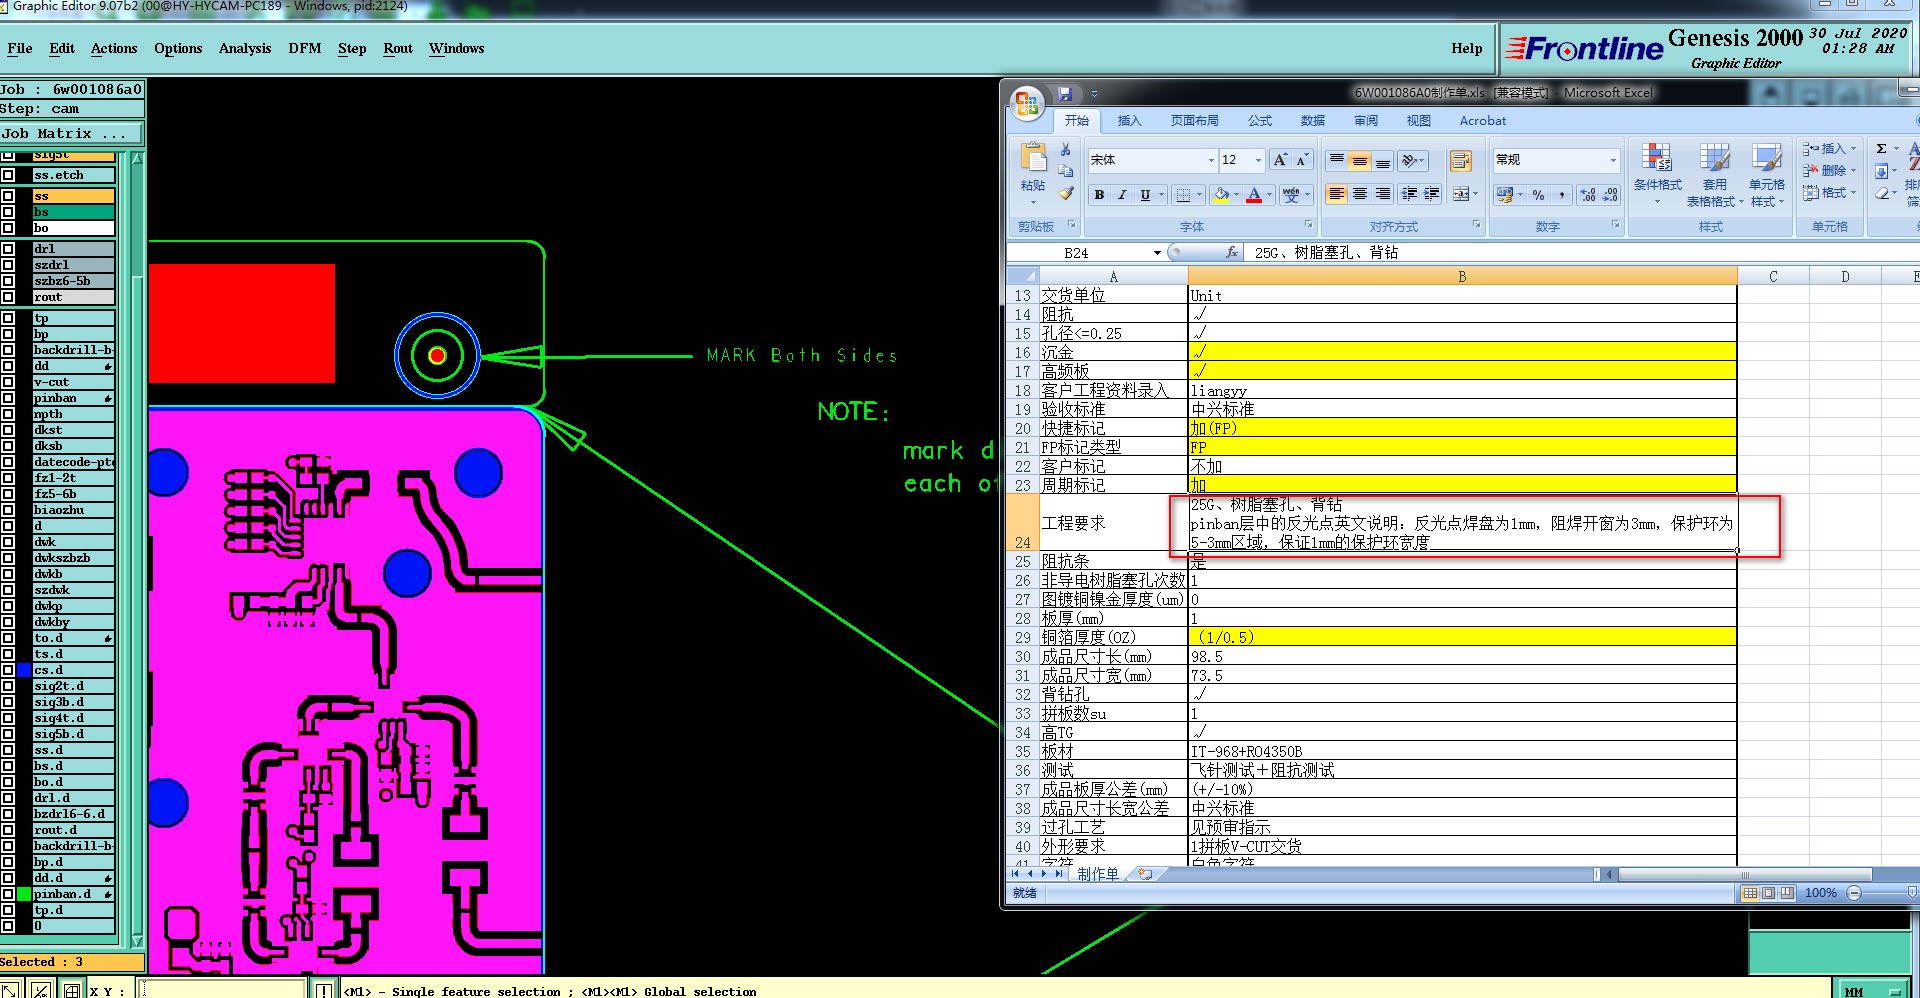Click the paste clipboard icon in Excel
The image size is (1920, 998).
coord(1033,158)
